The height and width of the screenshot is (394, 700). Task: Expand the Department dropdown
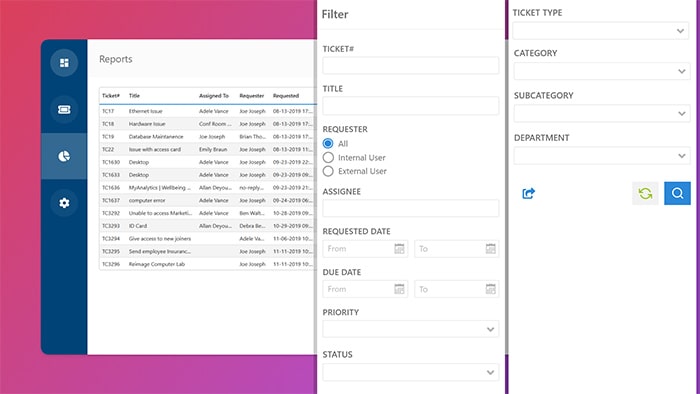(x=602, y=156)
